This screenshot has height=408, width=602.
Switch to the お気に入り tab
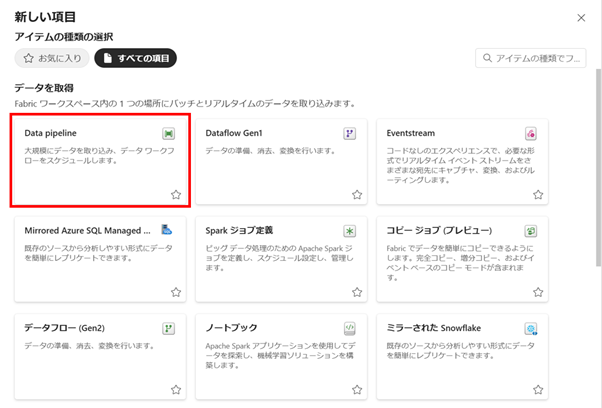coord(50,58)
